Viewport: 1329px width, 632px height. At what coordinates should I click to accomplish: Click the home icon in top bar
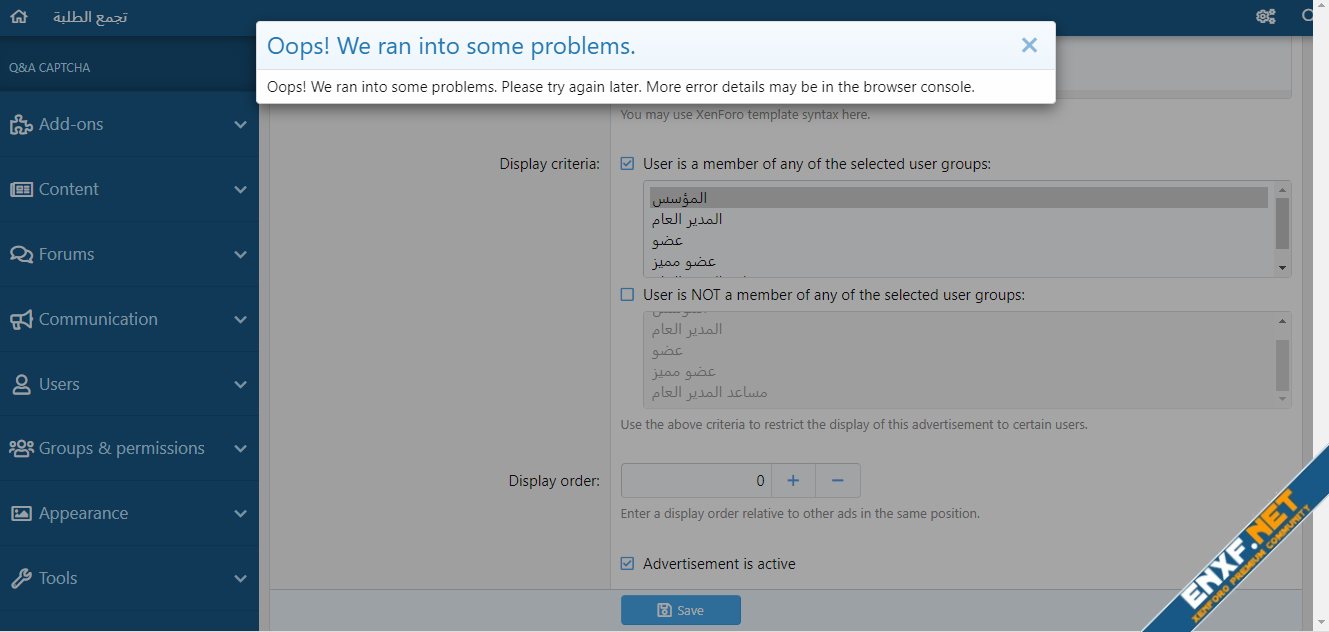pyautogui.click(x=19, y=17)
